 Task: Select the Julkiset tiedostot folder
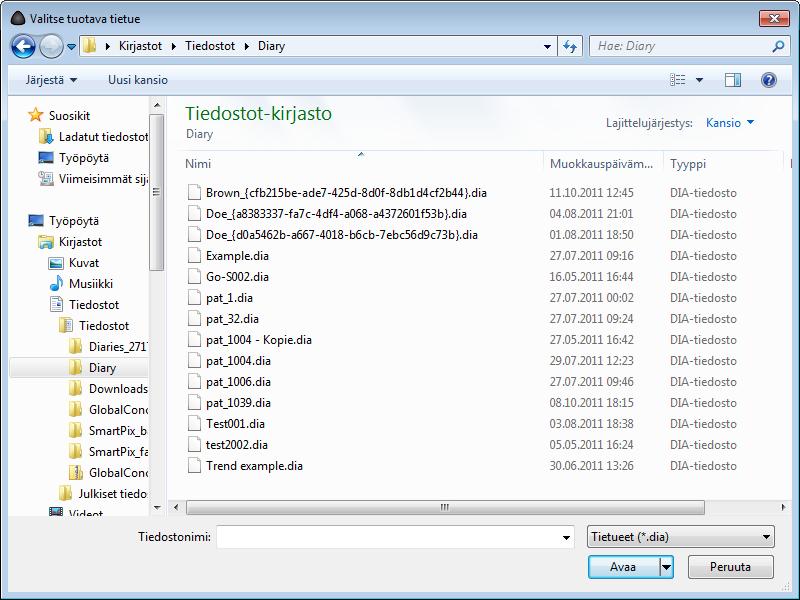(x=112, y=494)
